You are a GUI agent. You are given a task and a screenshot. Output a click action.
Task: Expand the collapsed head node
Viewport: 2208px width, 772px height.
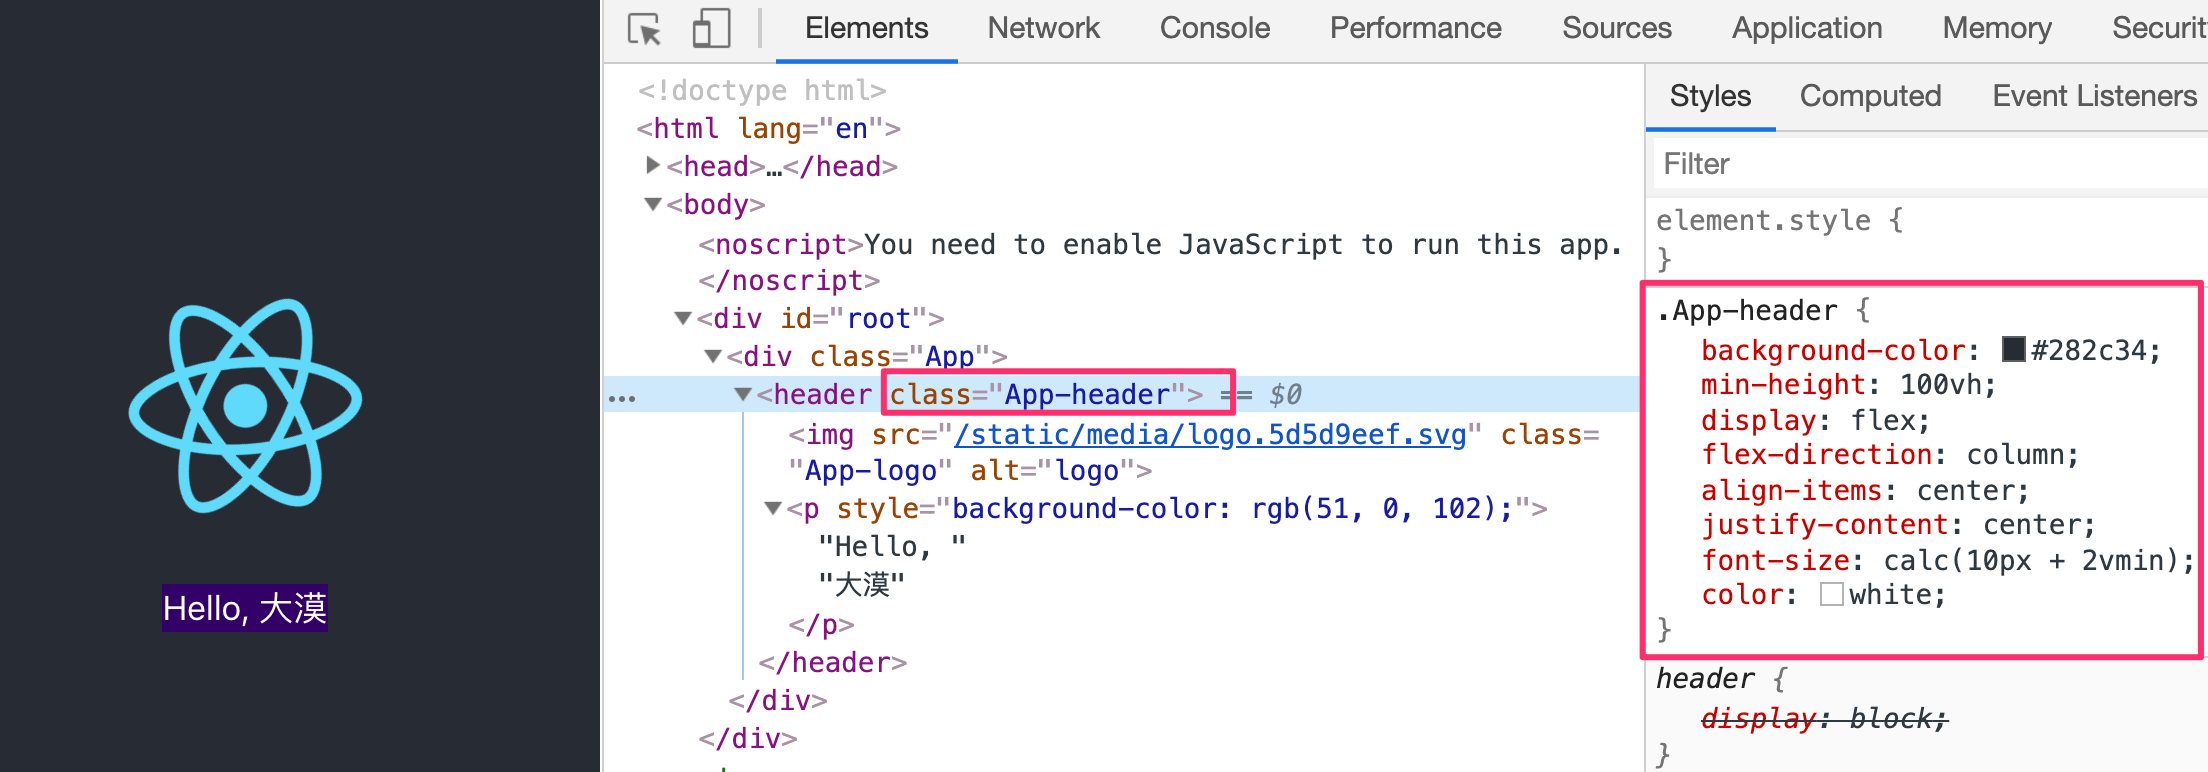click(x=653, y=165)
